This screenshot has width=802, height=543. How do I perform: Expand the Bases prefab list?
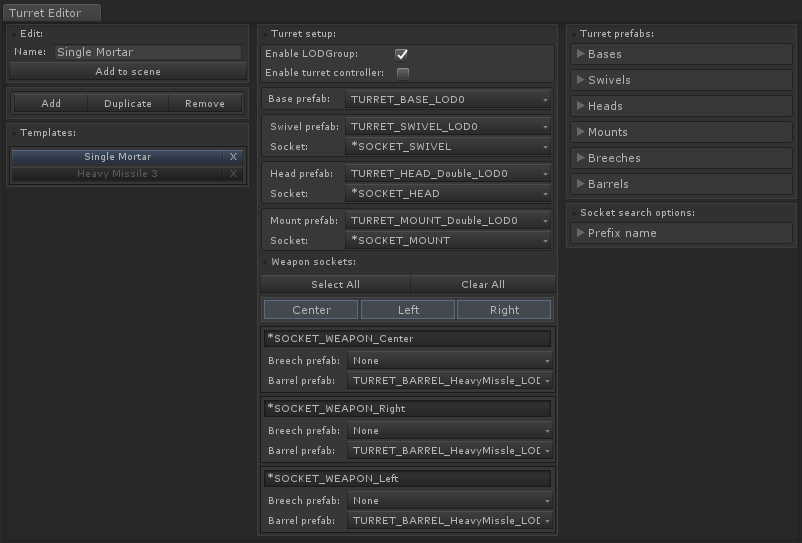point(681,54)
